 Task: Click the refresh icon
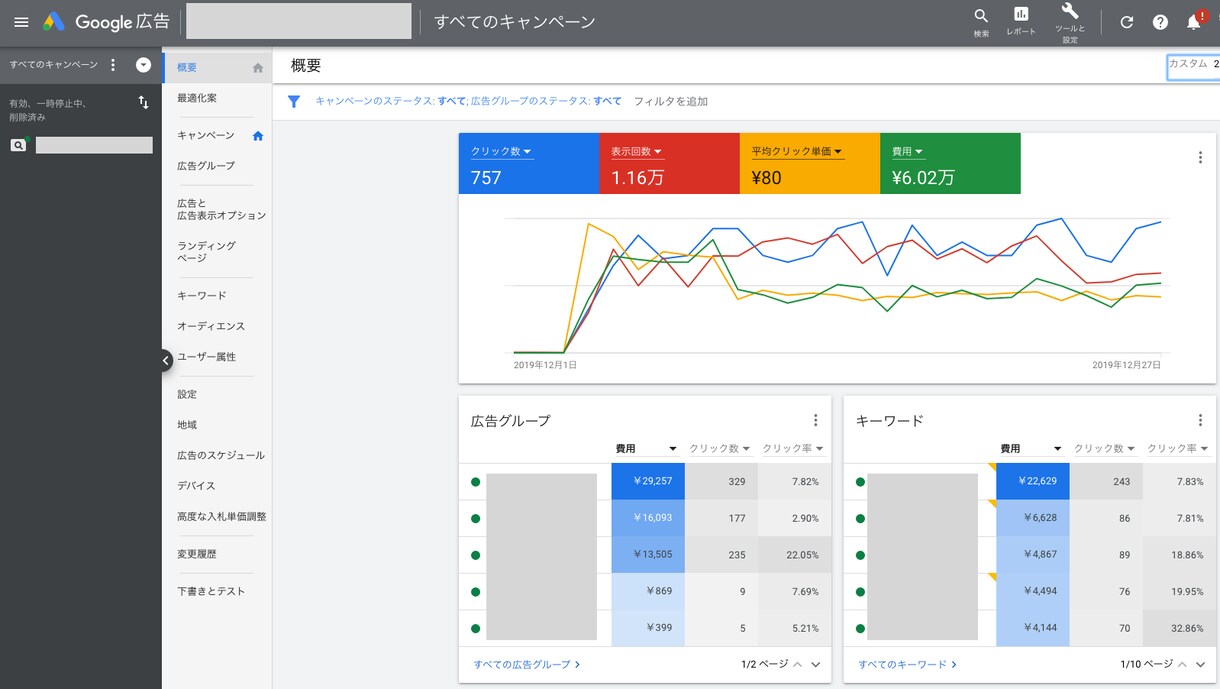[x=1127, y=22]
